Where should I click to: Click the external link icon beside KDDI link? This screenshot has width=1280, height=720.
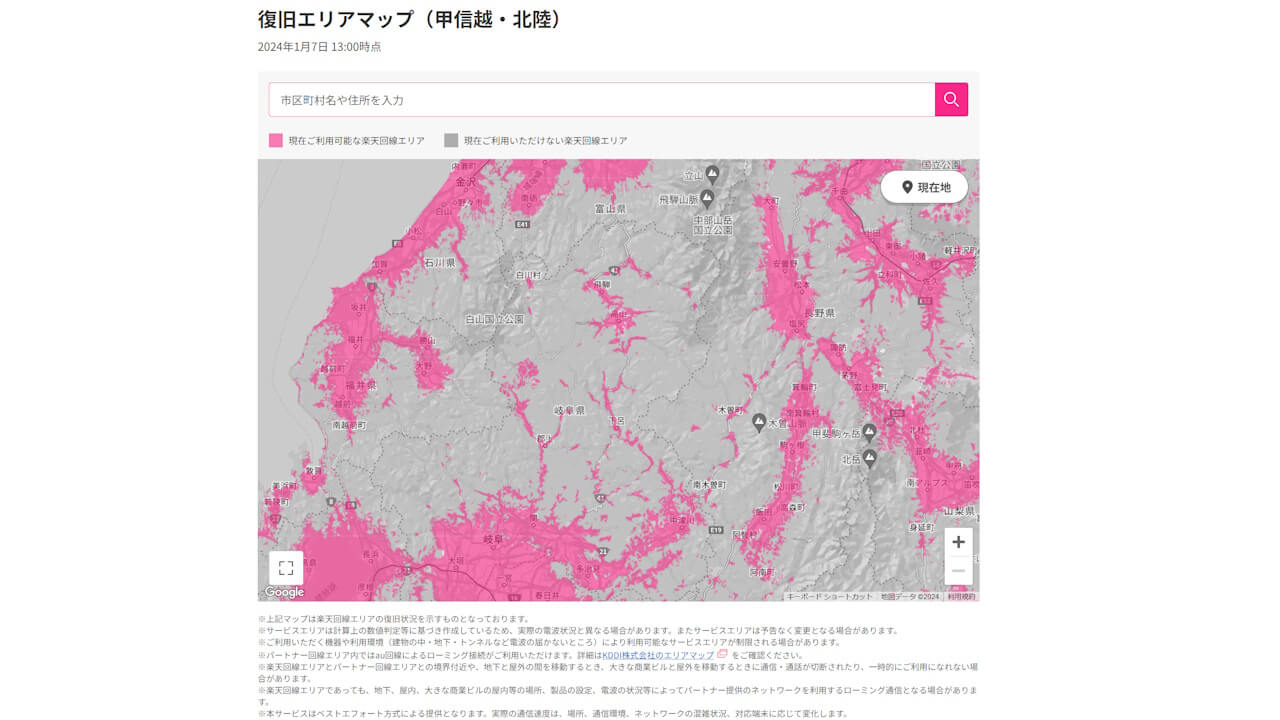[x=722, y=654]
